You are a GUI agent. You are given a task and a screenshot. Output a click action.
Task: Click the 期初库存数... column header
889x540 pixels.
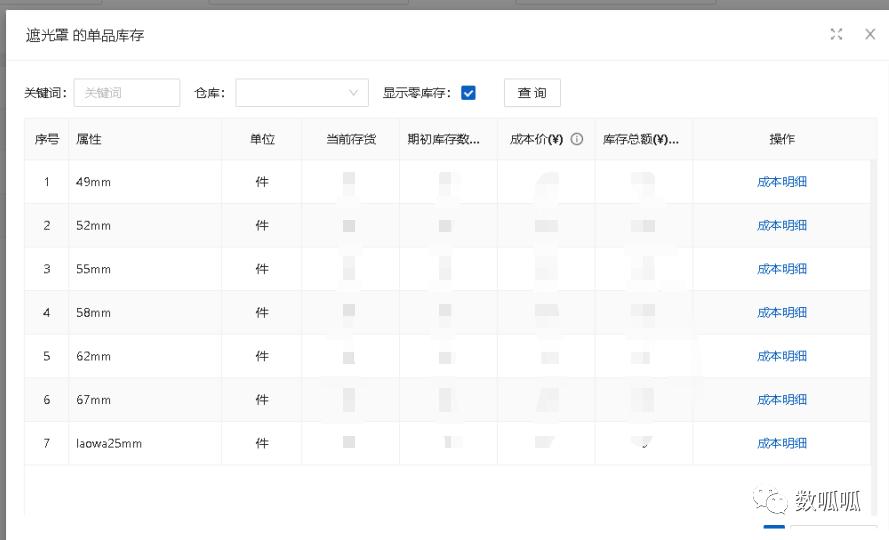click(x=448, y=139)
